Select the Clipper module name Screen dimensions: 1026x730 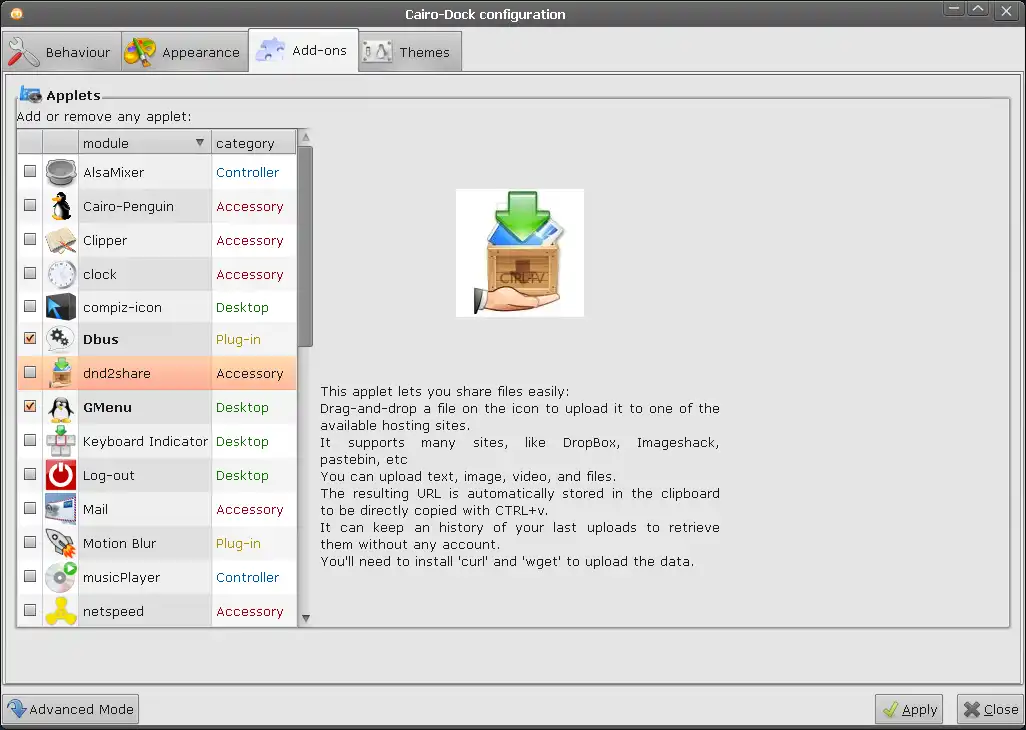point(105,241)
